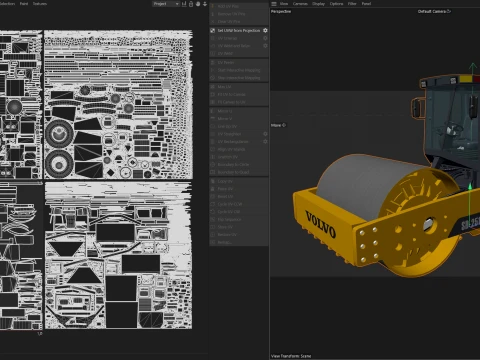Click Max UV icon

(x=213, y=87)
